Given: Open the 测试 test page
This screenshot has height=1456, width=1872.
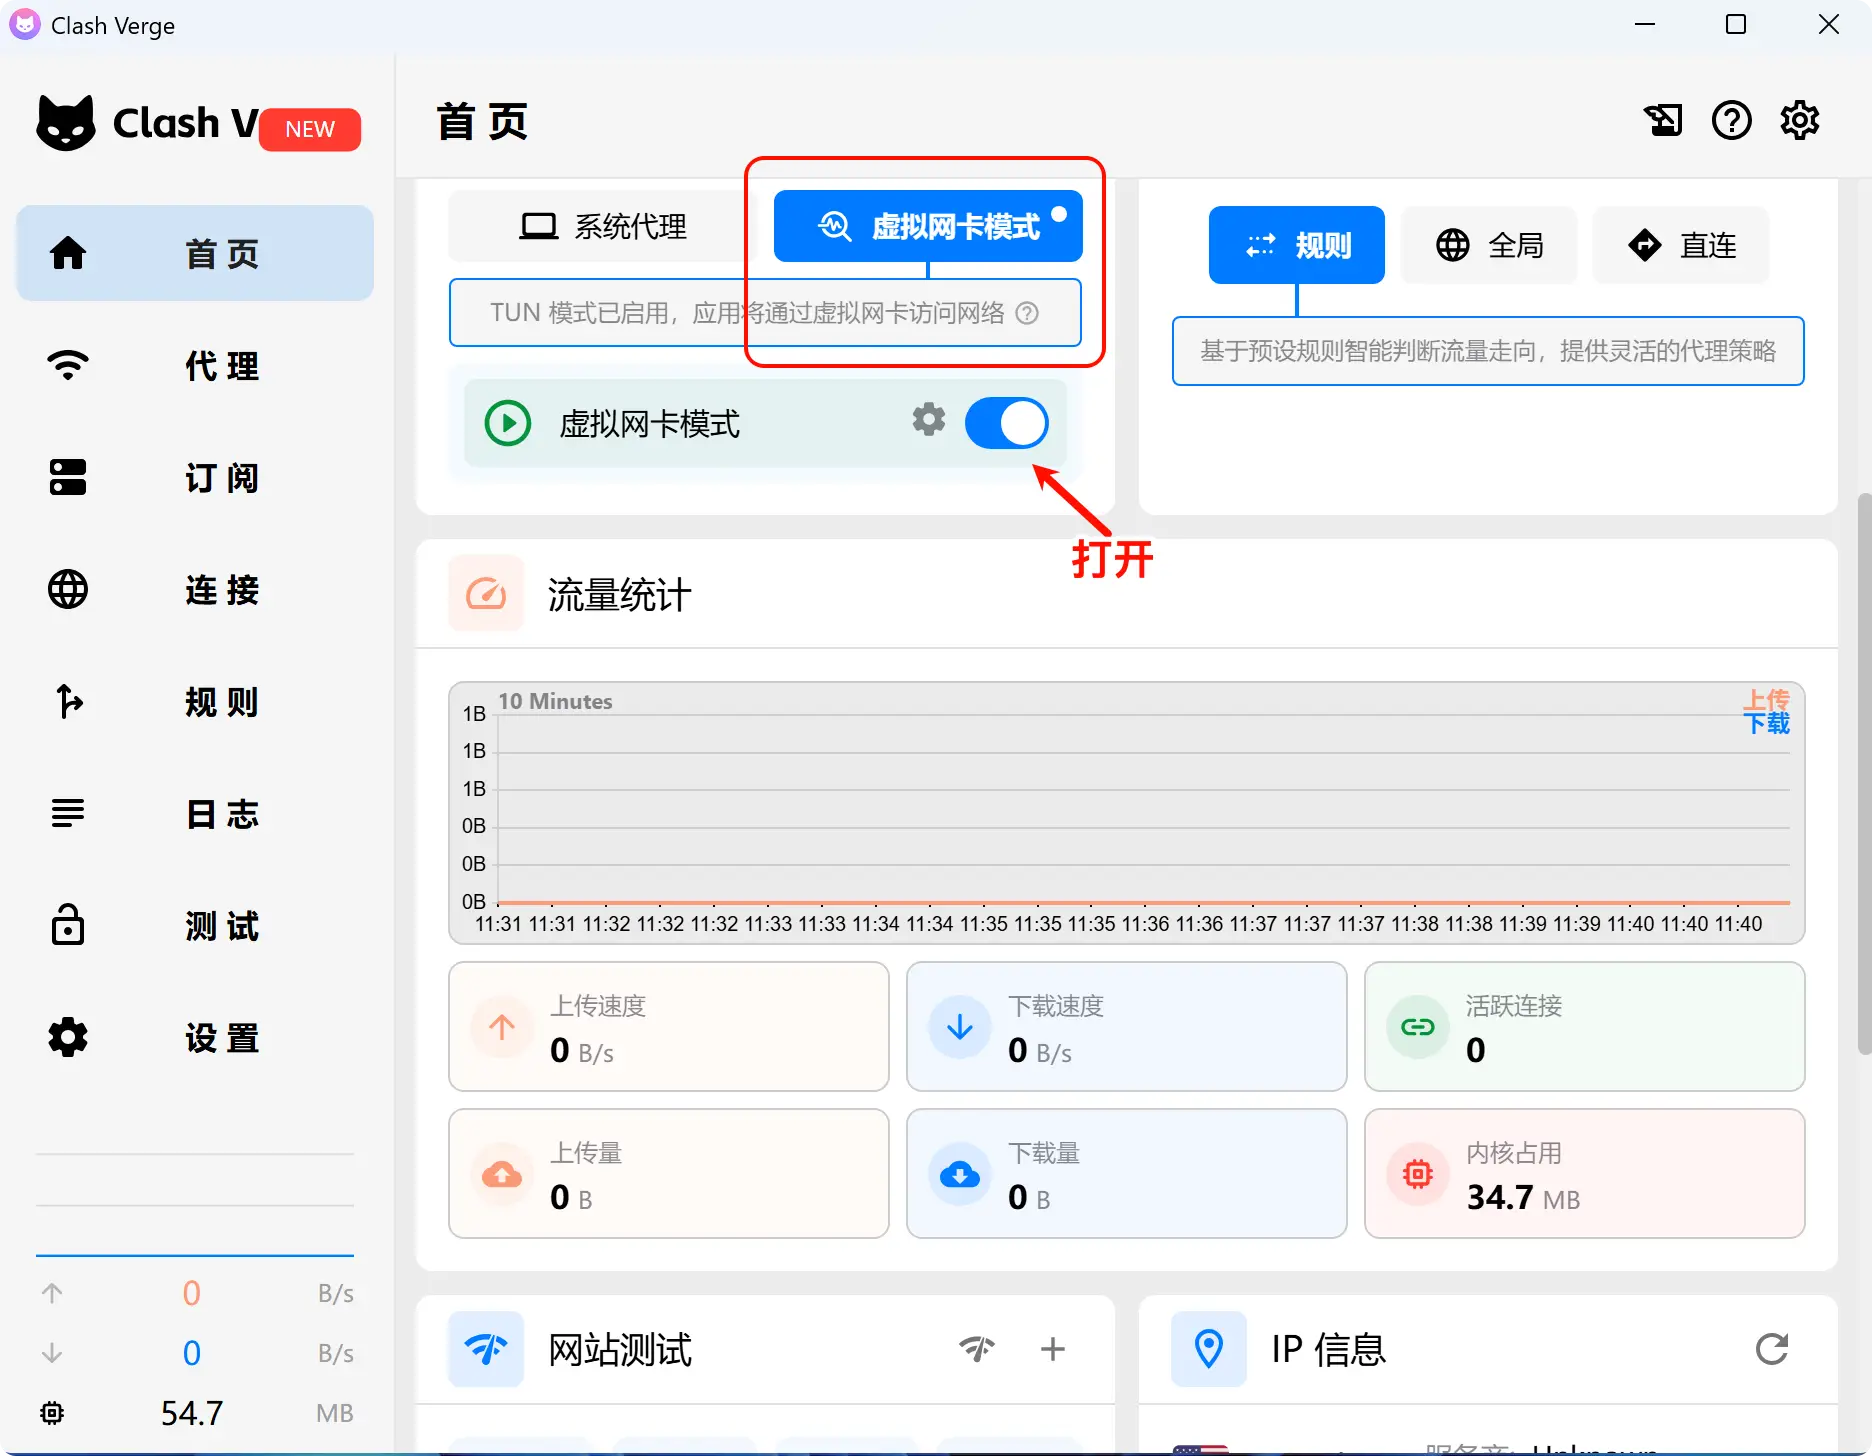Looking at the screenshot, I should pyautogui.click(x=195, y=925).
